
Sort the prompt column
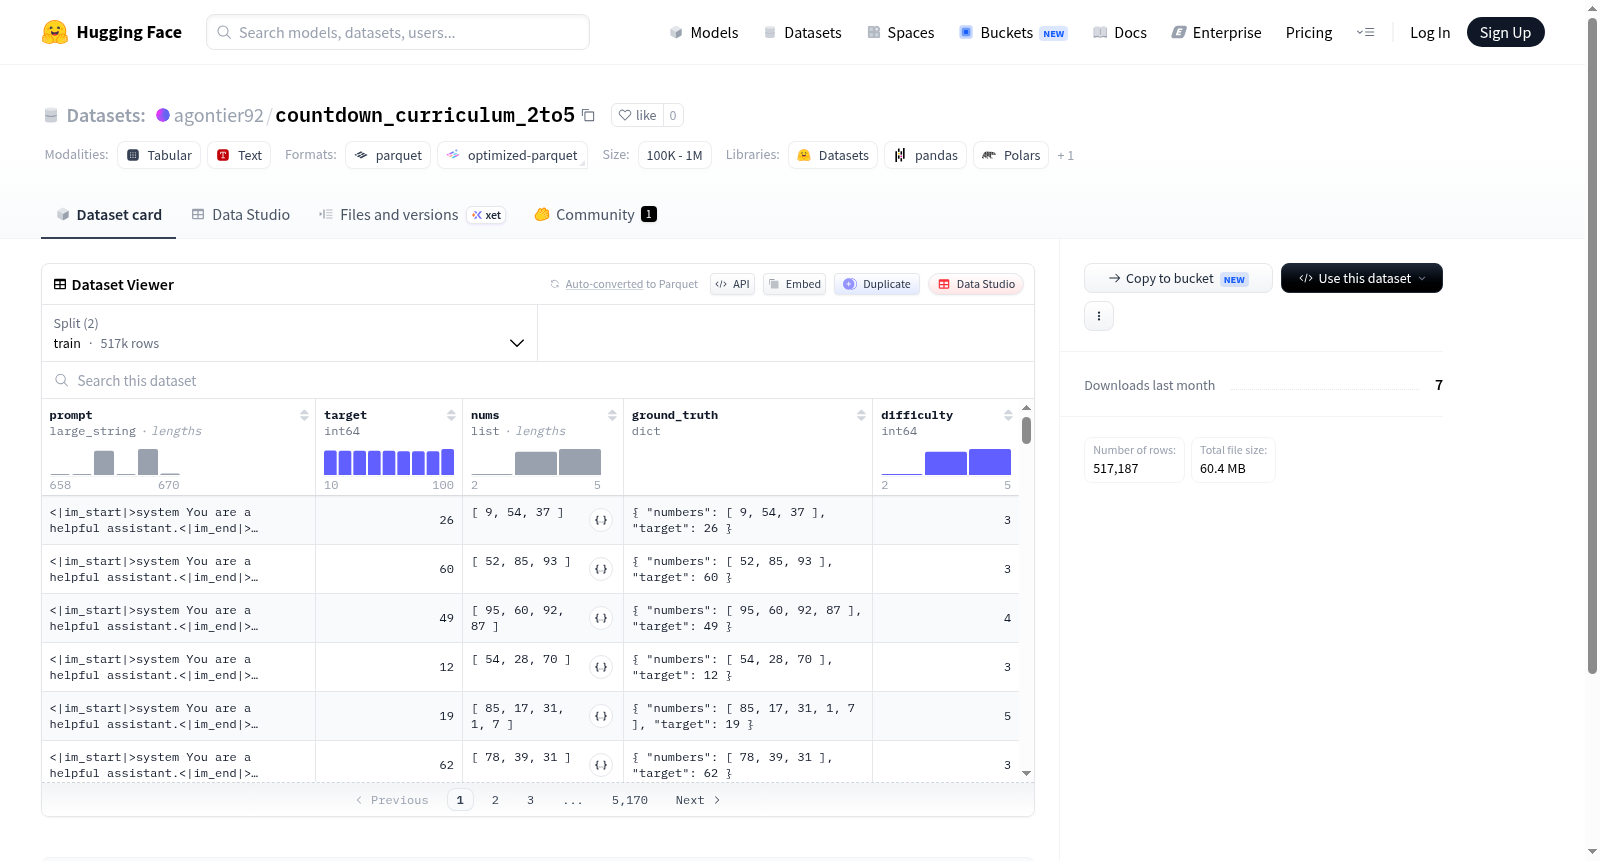304,415
